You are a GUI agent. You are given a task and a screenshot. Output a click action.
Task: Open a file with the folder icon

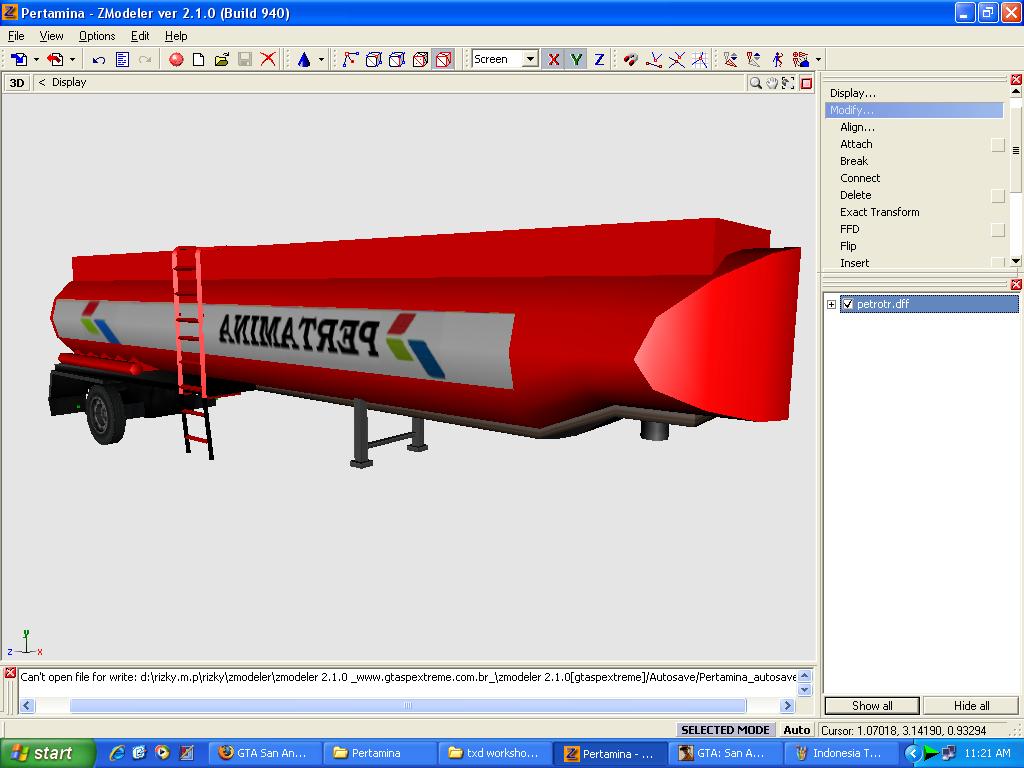(221, 60)
